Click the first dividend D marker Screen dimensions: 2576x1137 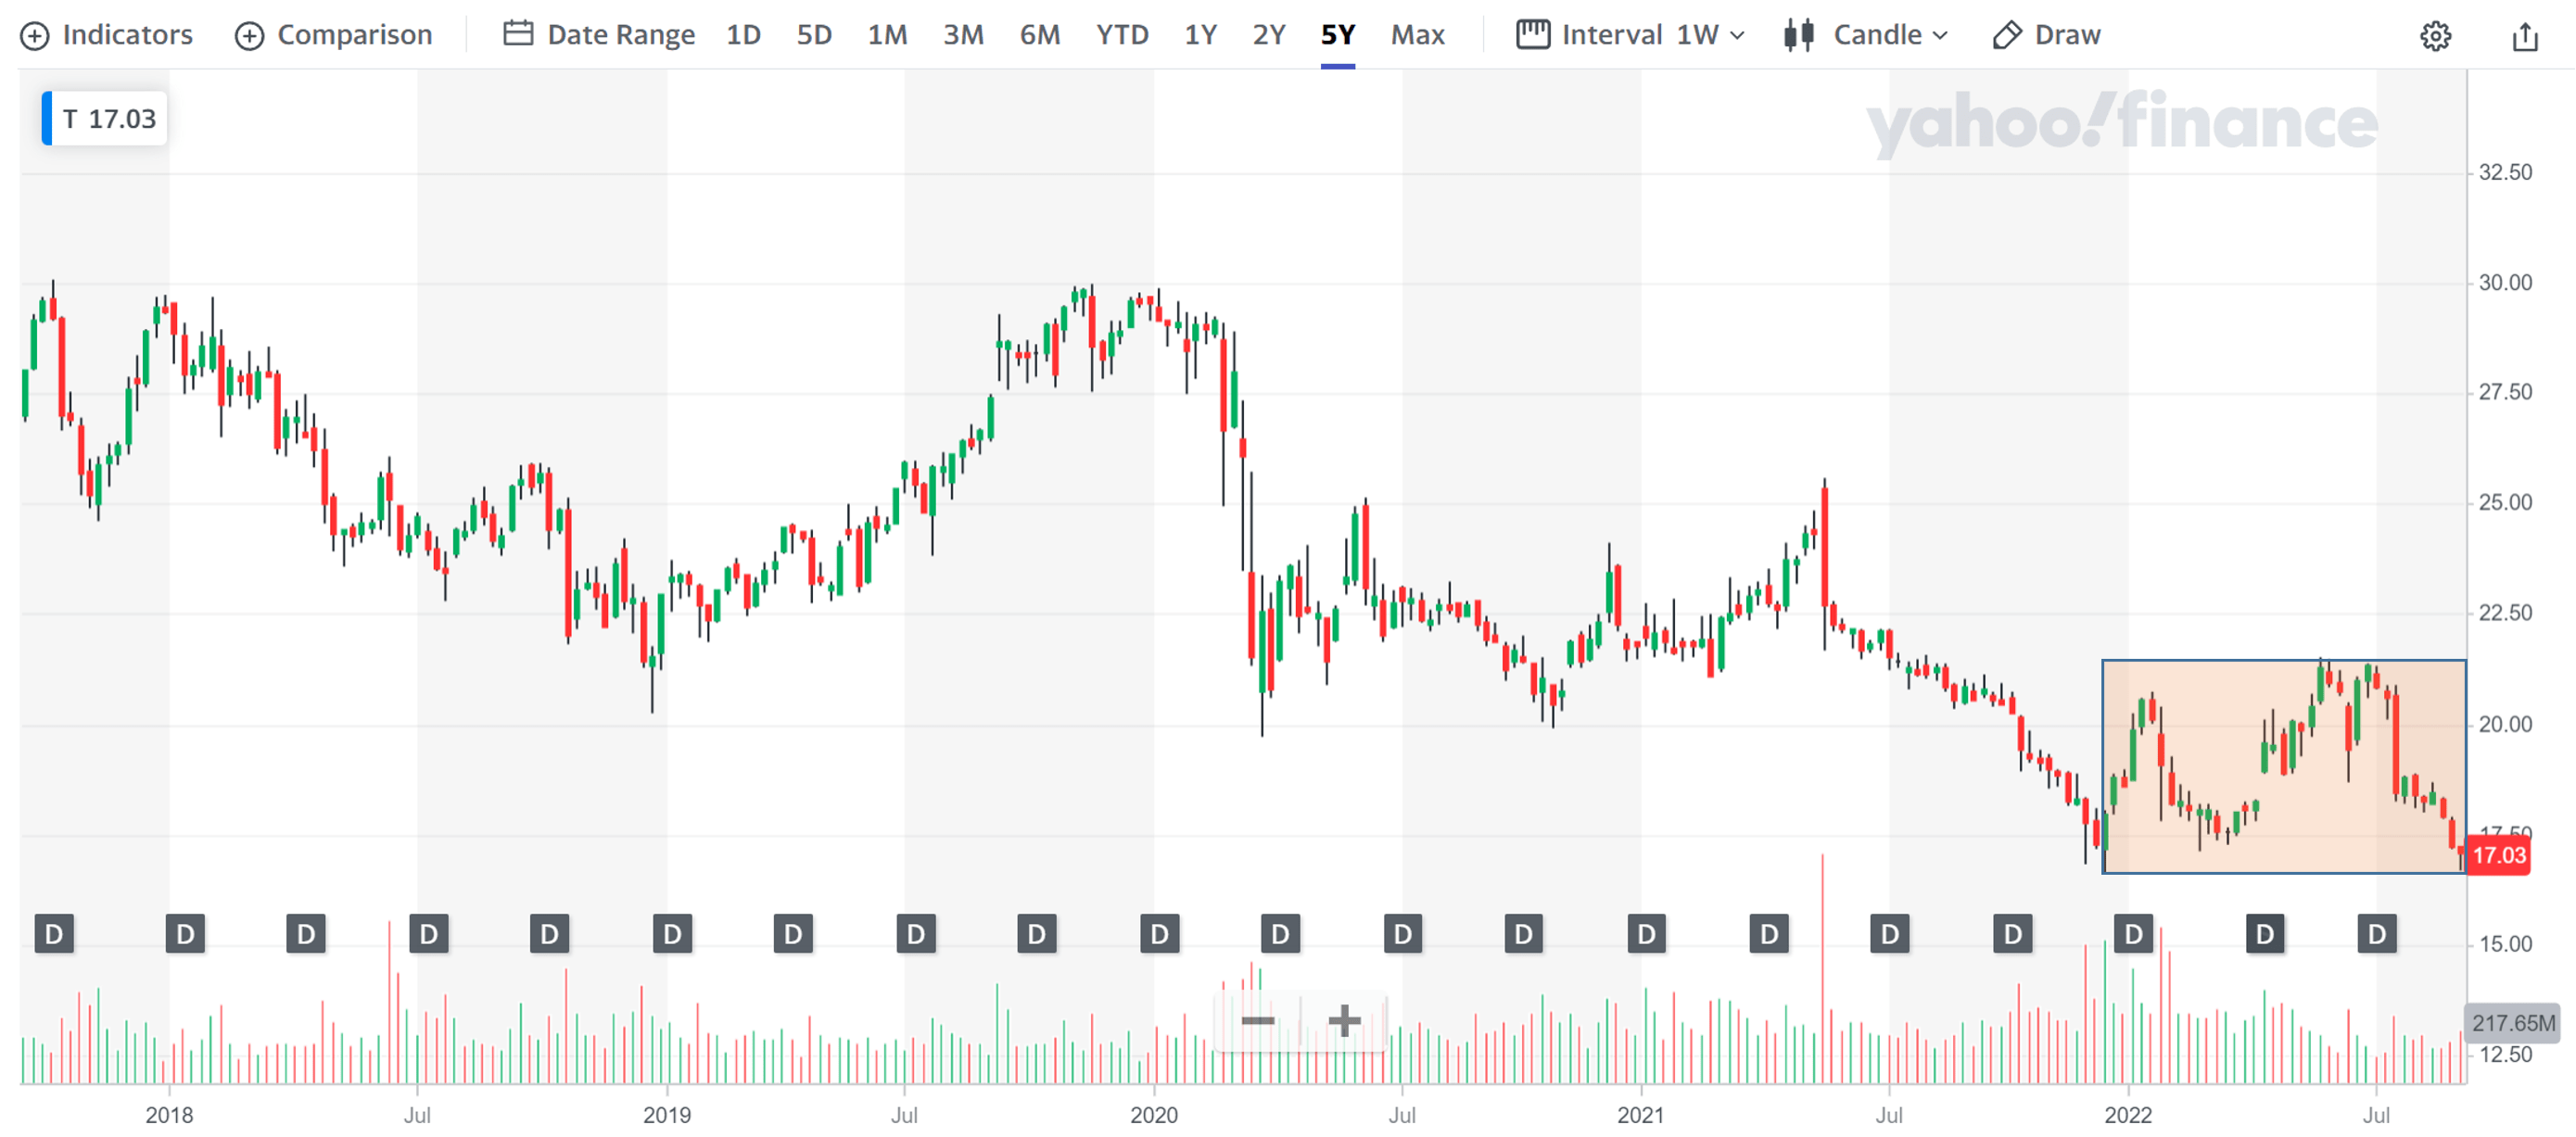(54, 934)
